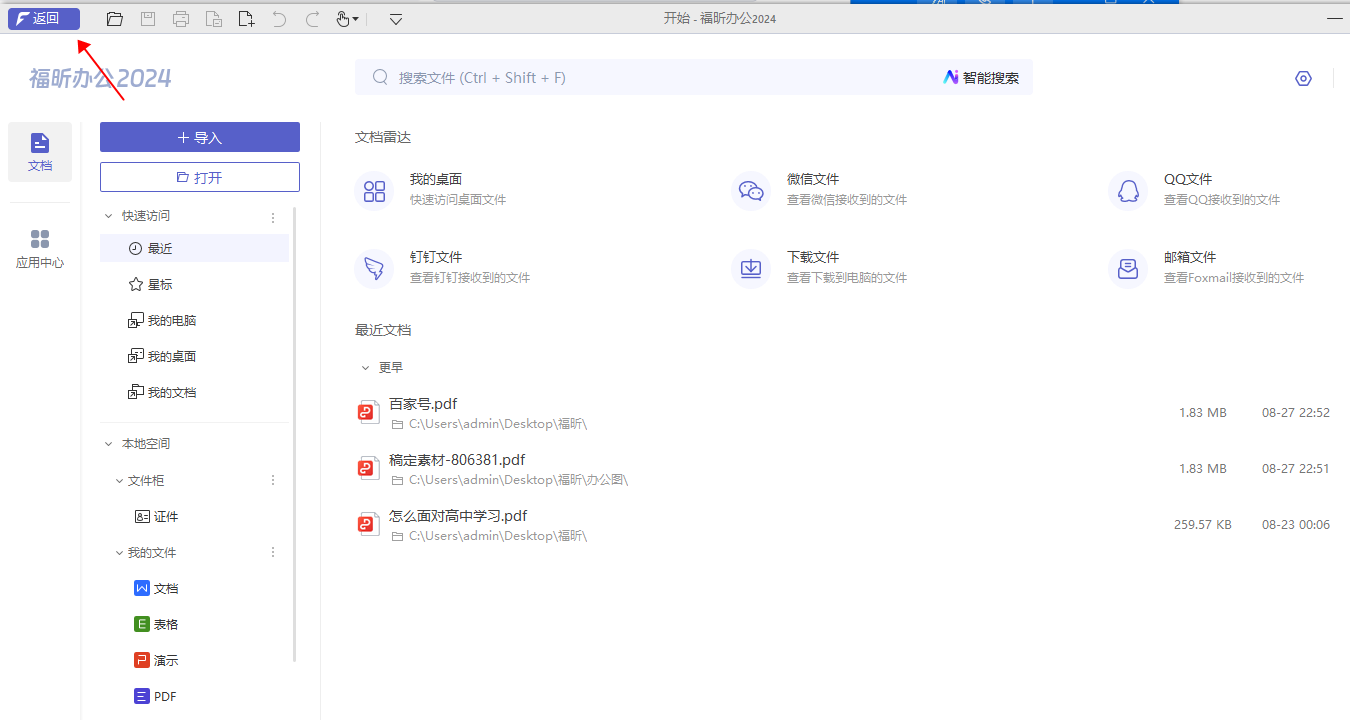Open 微信文件 card

point(819,189)
